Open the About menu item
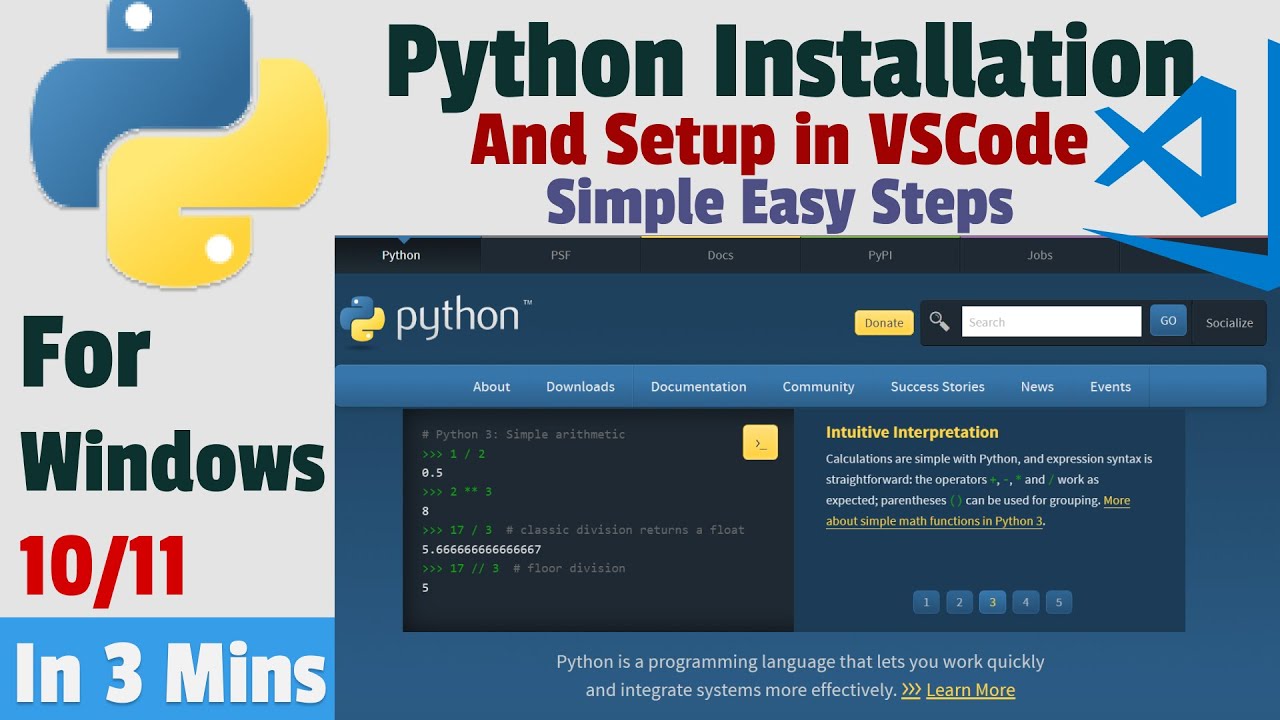Screen dimensions: 1280x720 [x=491, y=387]
